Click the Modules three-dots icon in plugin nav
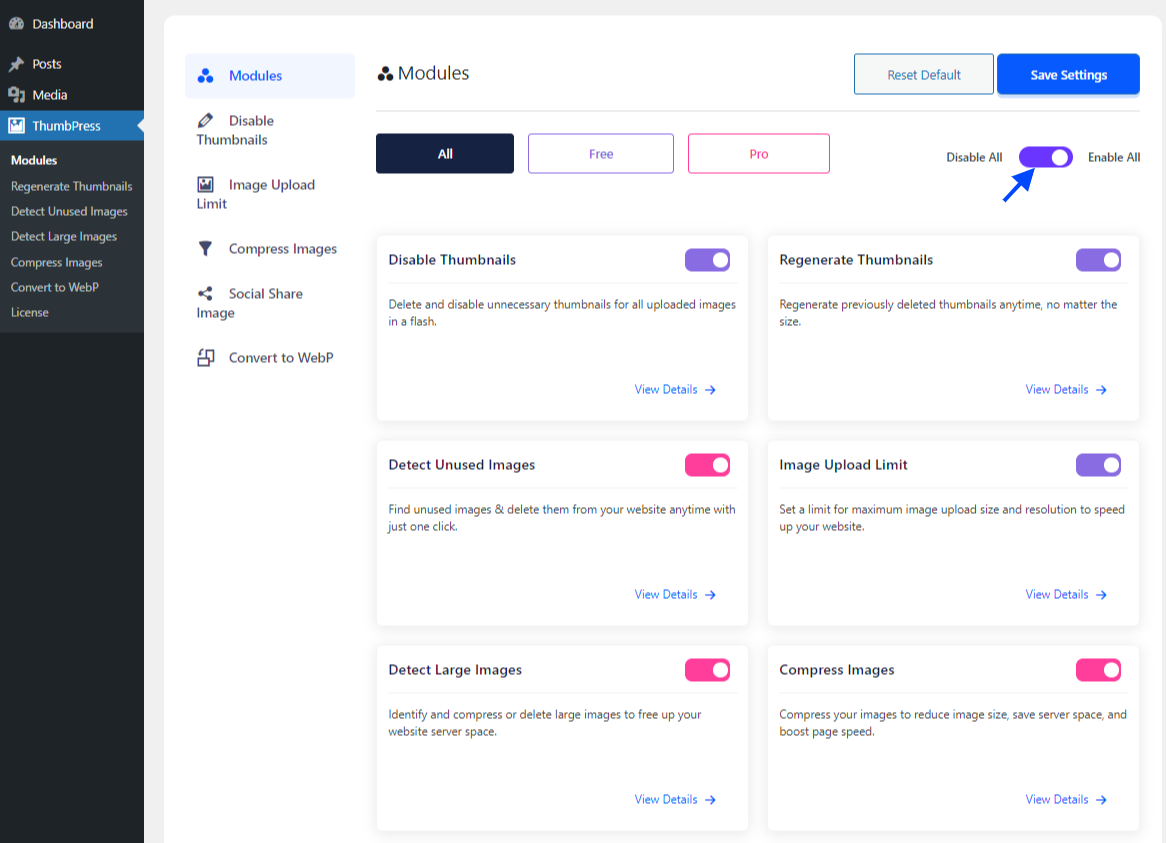1166x843 pixels. click(206, 76)
